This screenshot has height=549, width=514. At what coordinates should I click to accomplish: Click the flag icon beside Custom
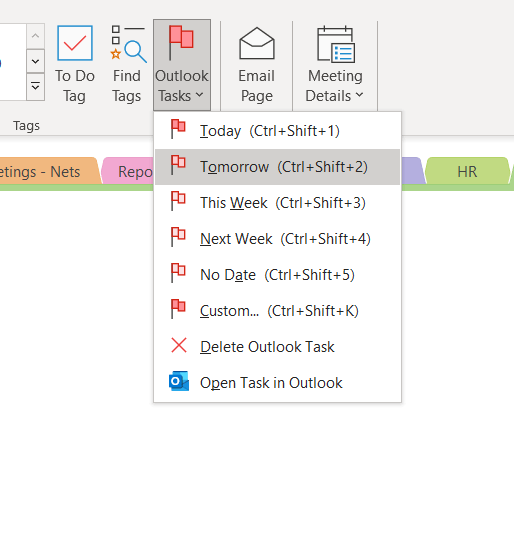[x=178, y=309]
